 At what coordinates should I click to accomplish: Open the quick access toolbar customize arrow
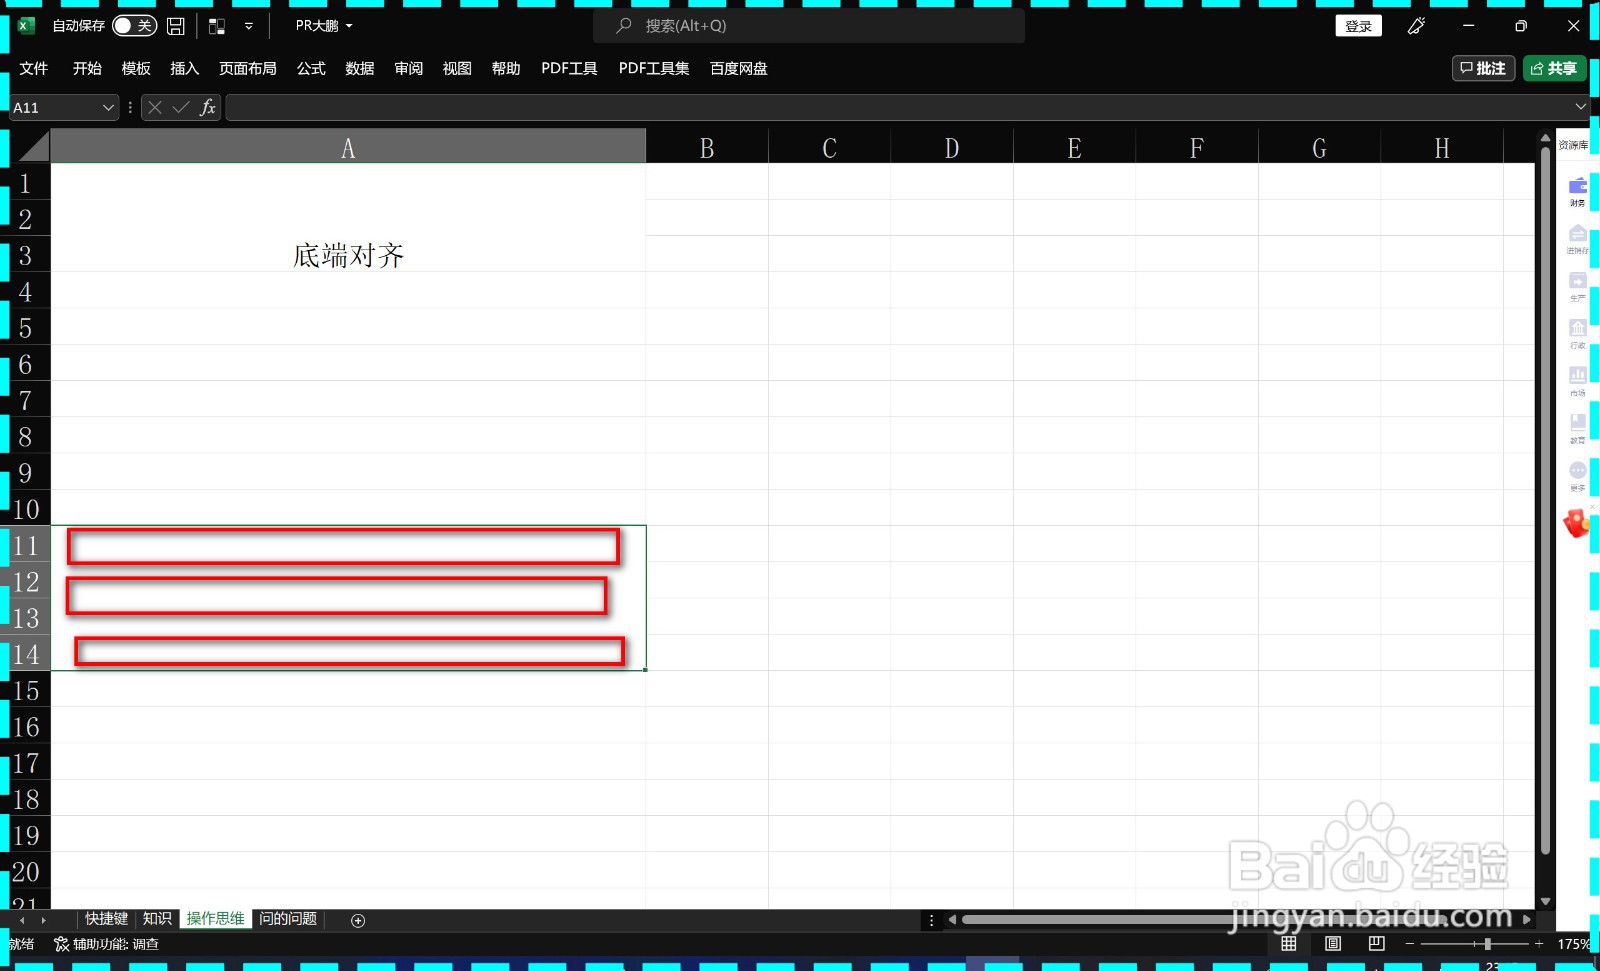click(249, 26)
